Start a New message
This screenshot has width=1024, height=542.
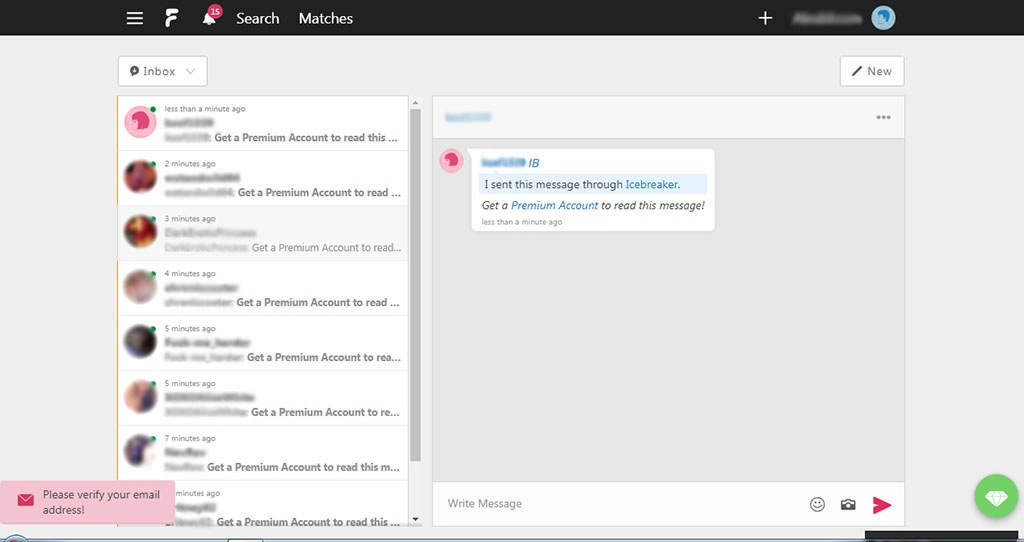point(872,71)
